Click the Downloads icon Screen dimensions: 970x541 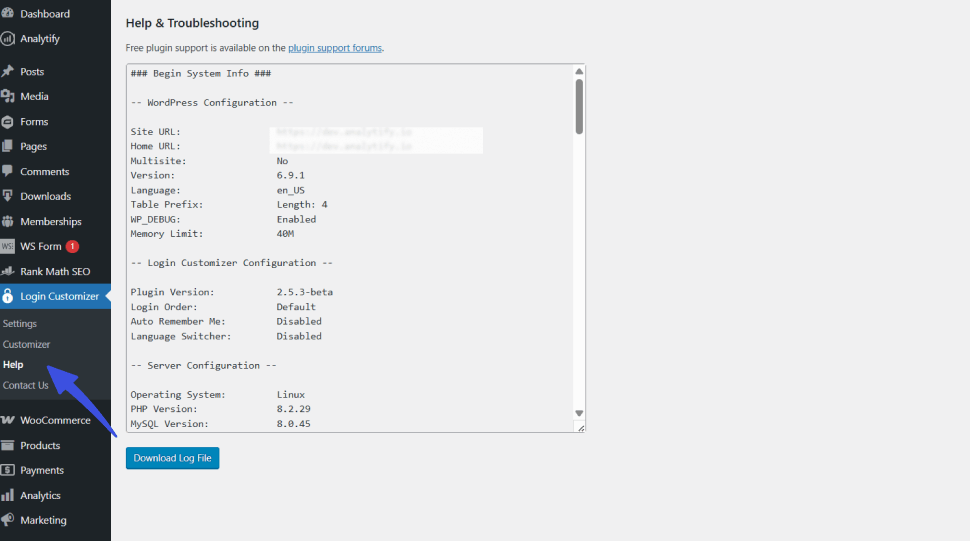(x=7, y=196)
